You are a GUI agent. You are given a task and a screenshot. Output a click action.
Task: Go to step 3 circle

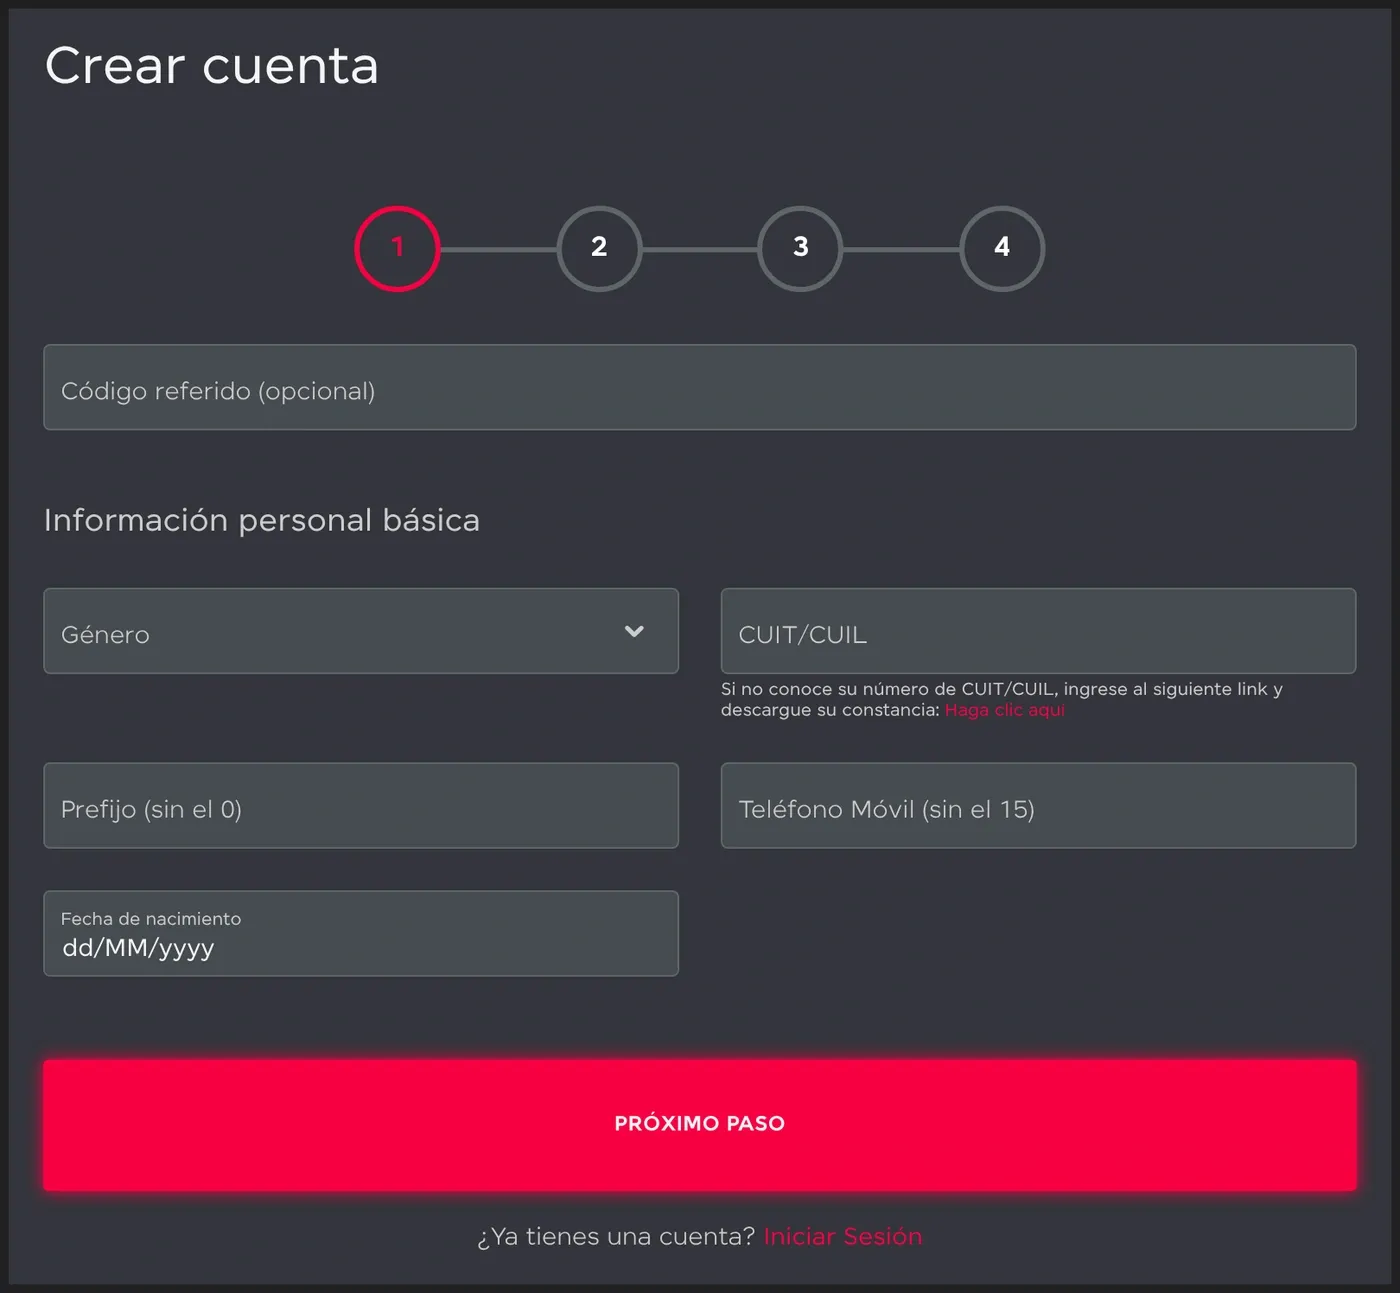coord(800,248)
